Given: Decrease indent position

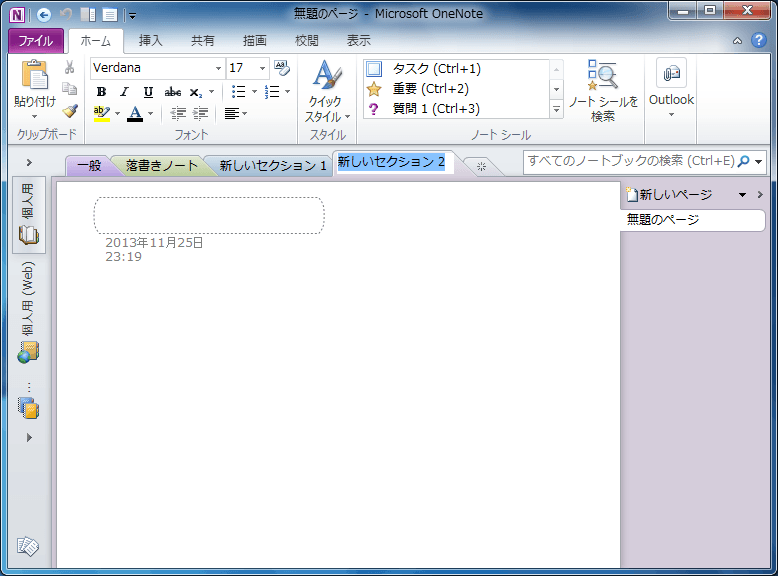Looking at the screenshot, I should (178, 114).
